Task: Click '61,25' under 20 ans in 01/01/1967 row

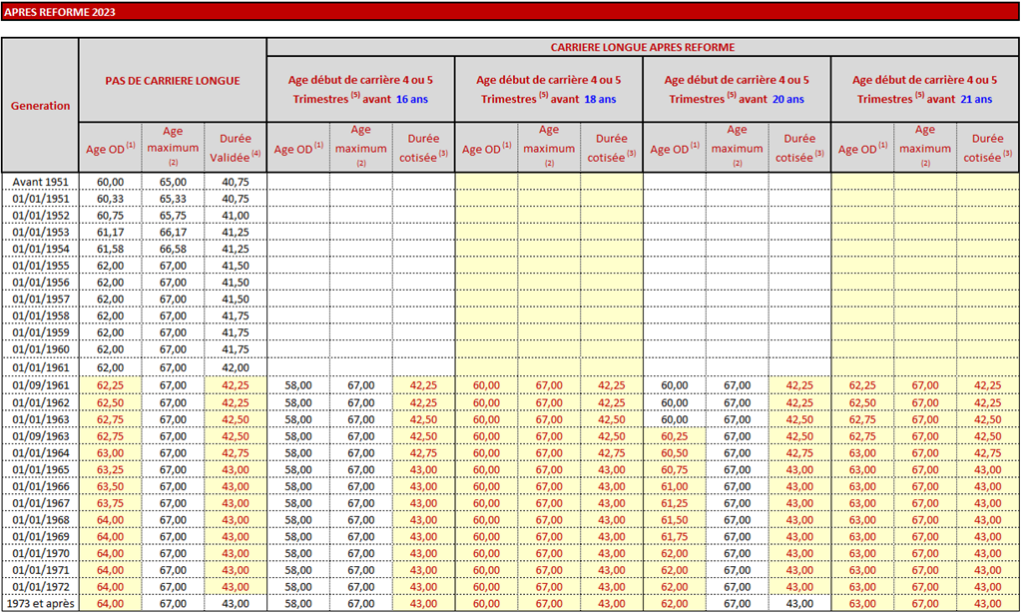Action: (x=675, y=503)
